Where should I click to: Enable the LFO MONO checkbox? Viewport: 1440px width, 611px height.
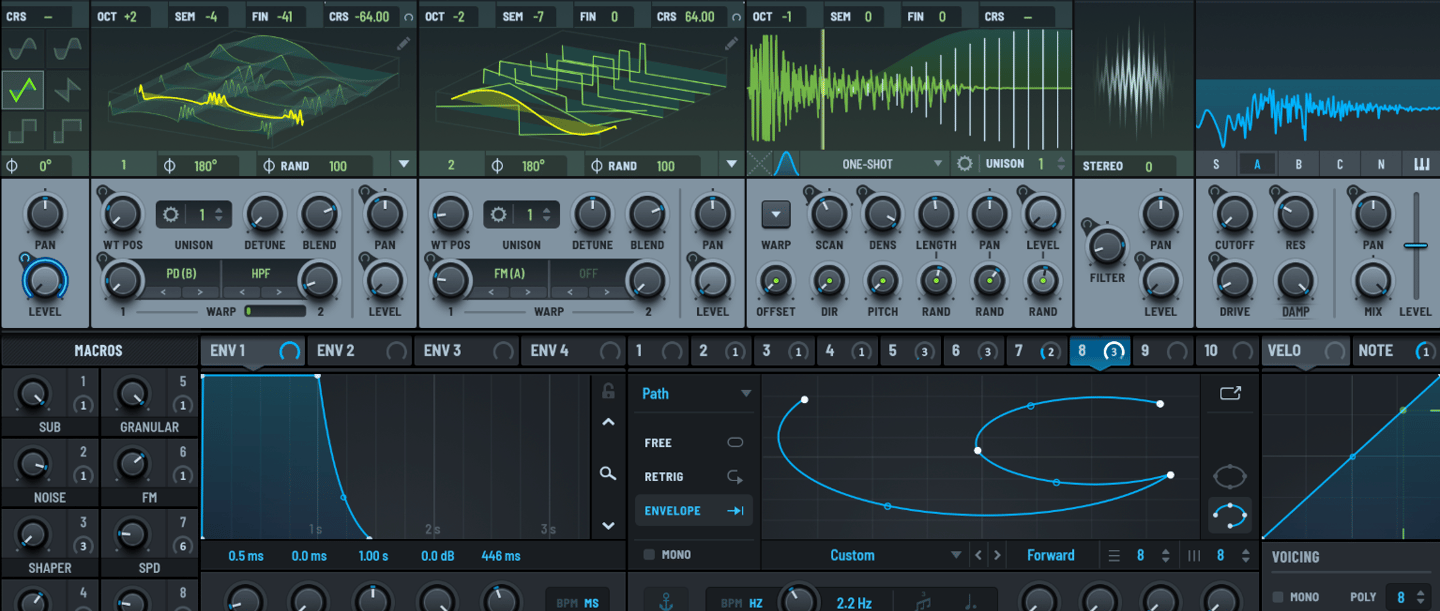pyautogui.click(x=649, y=555)
